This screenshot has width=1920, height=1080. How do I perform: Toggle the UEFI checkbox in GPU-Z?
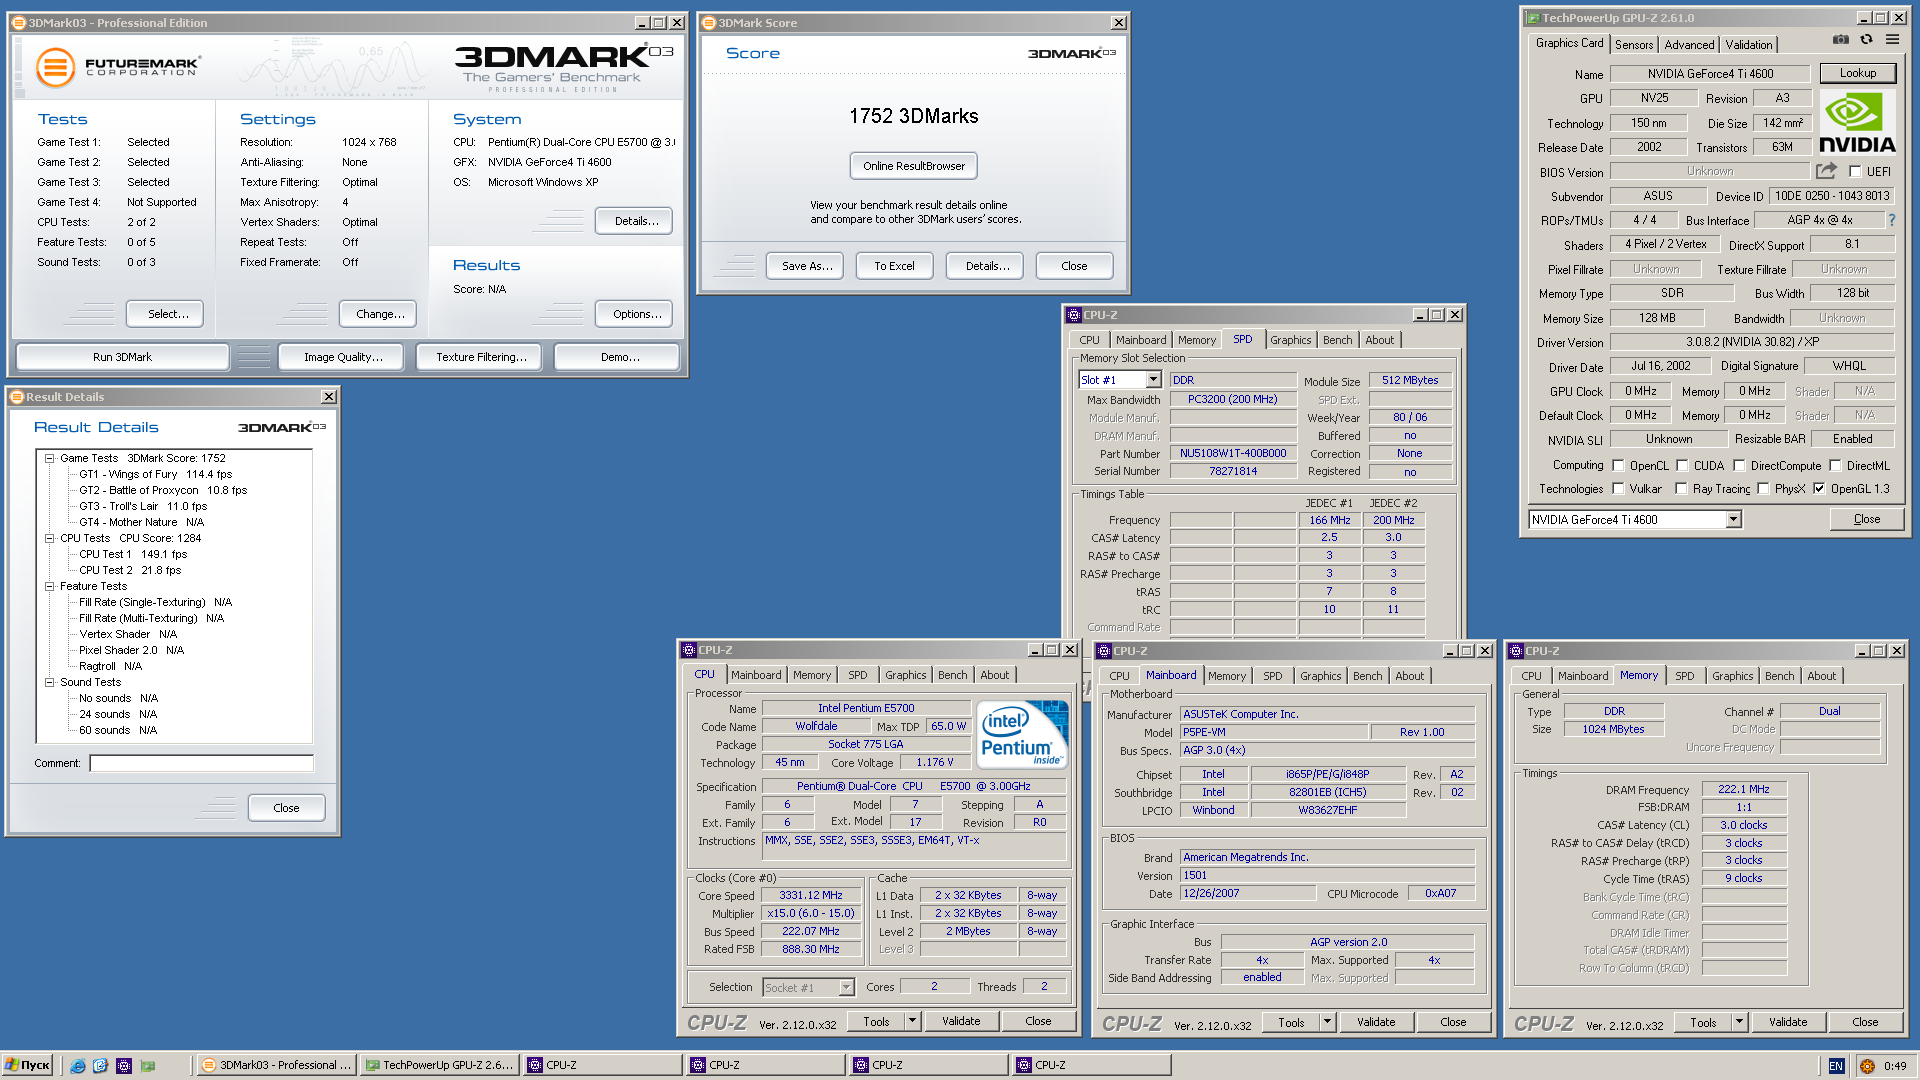(1855, 172)
